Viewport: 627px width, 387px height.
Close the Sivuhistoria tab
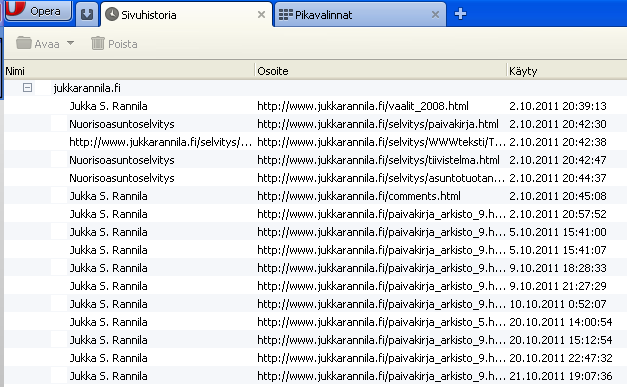pyautogui.click(x=261, y=15)
